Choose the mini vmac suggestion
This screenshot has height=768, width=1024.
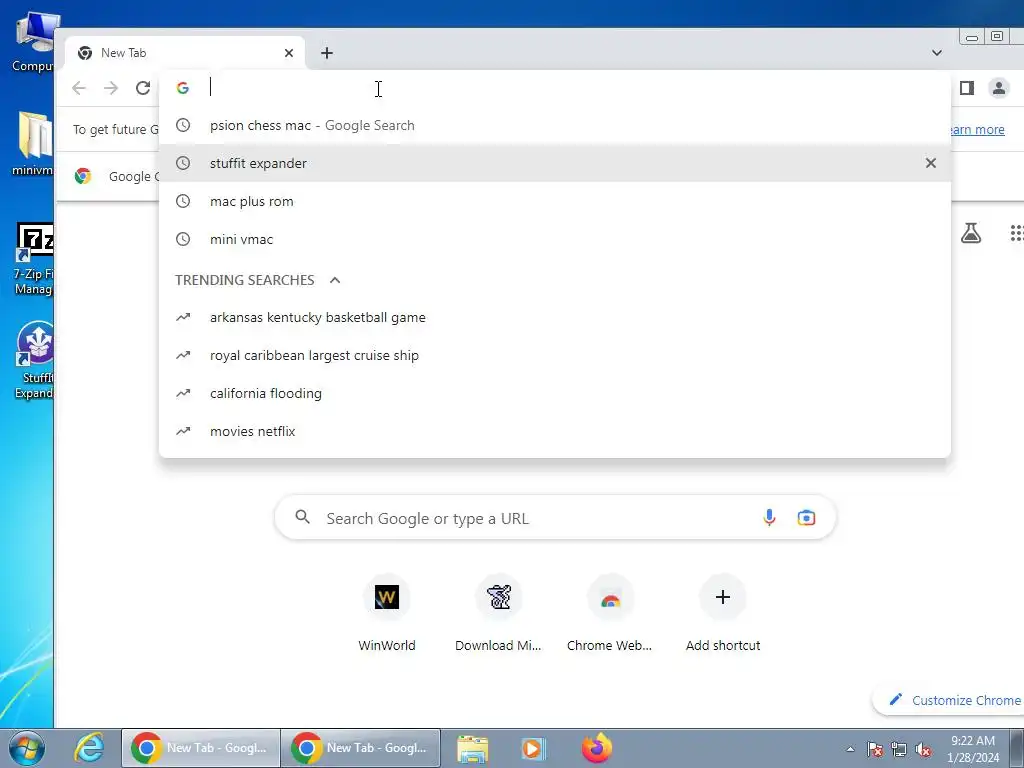(555, 239)
